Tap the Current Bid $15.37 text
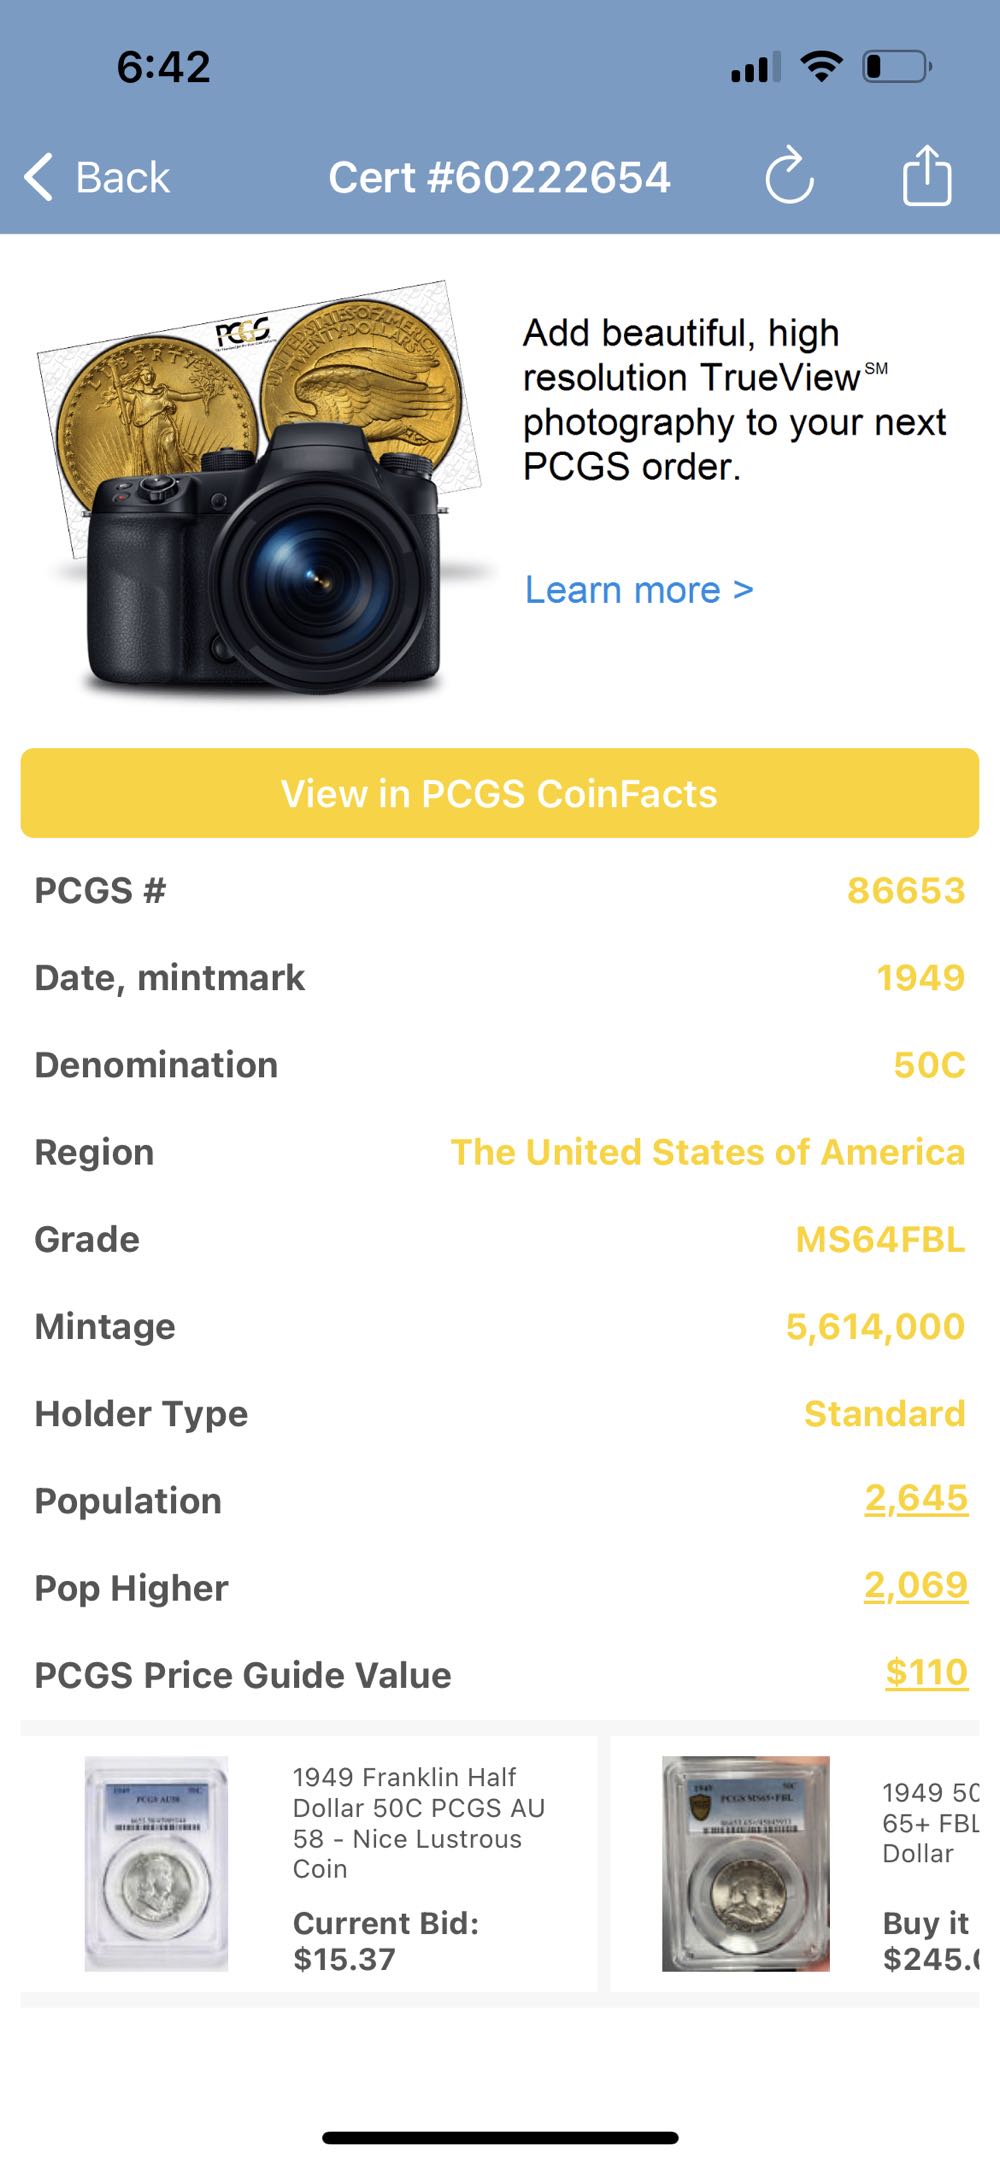This screenshot has height=2165, width=1000. coord(385,1940)
